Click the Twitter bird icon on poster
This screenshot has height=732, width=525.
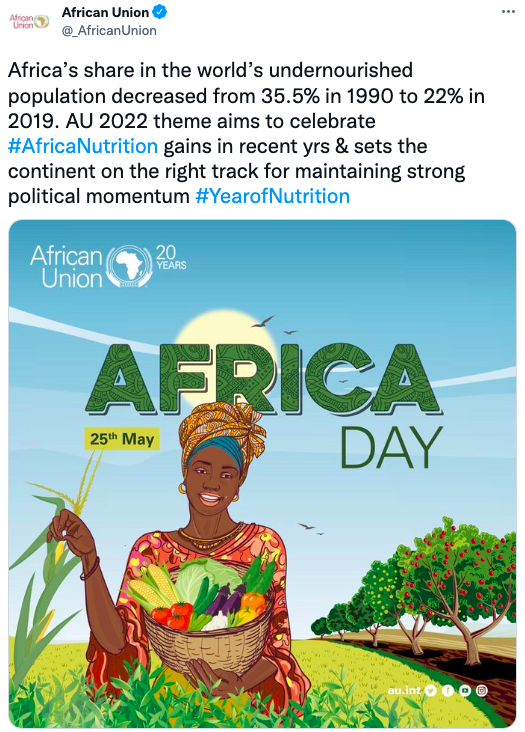tap(431, 690)
